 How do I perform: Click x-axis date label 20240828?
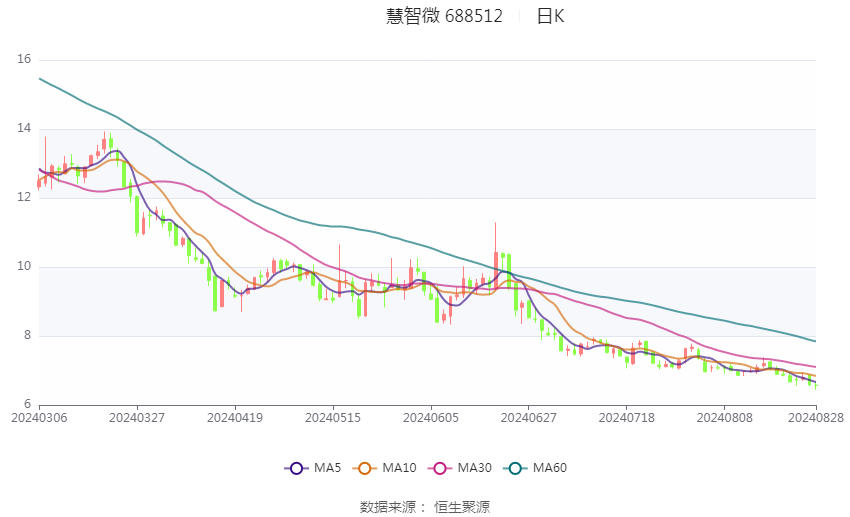(816, 418)
